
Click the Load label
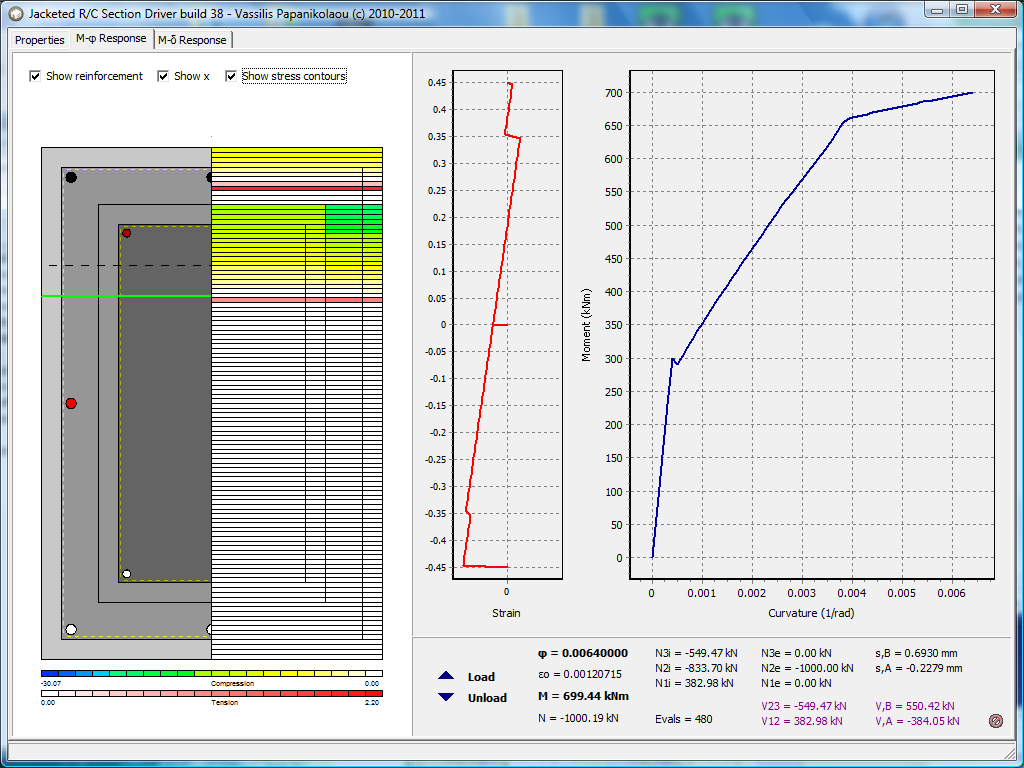click(x=481, y=677)
